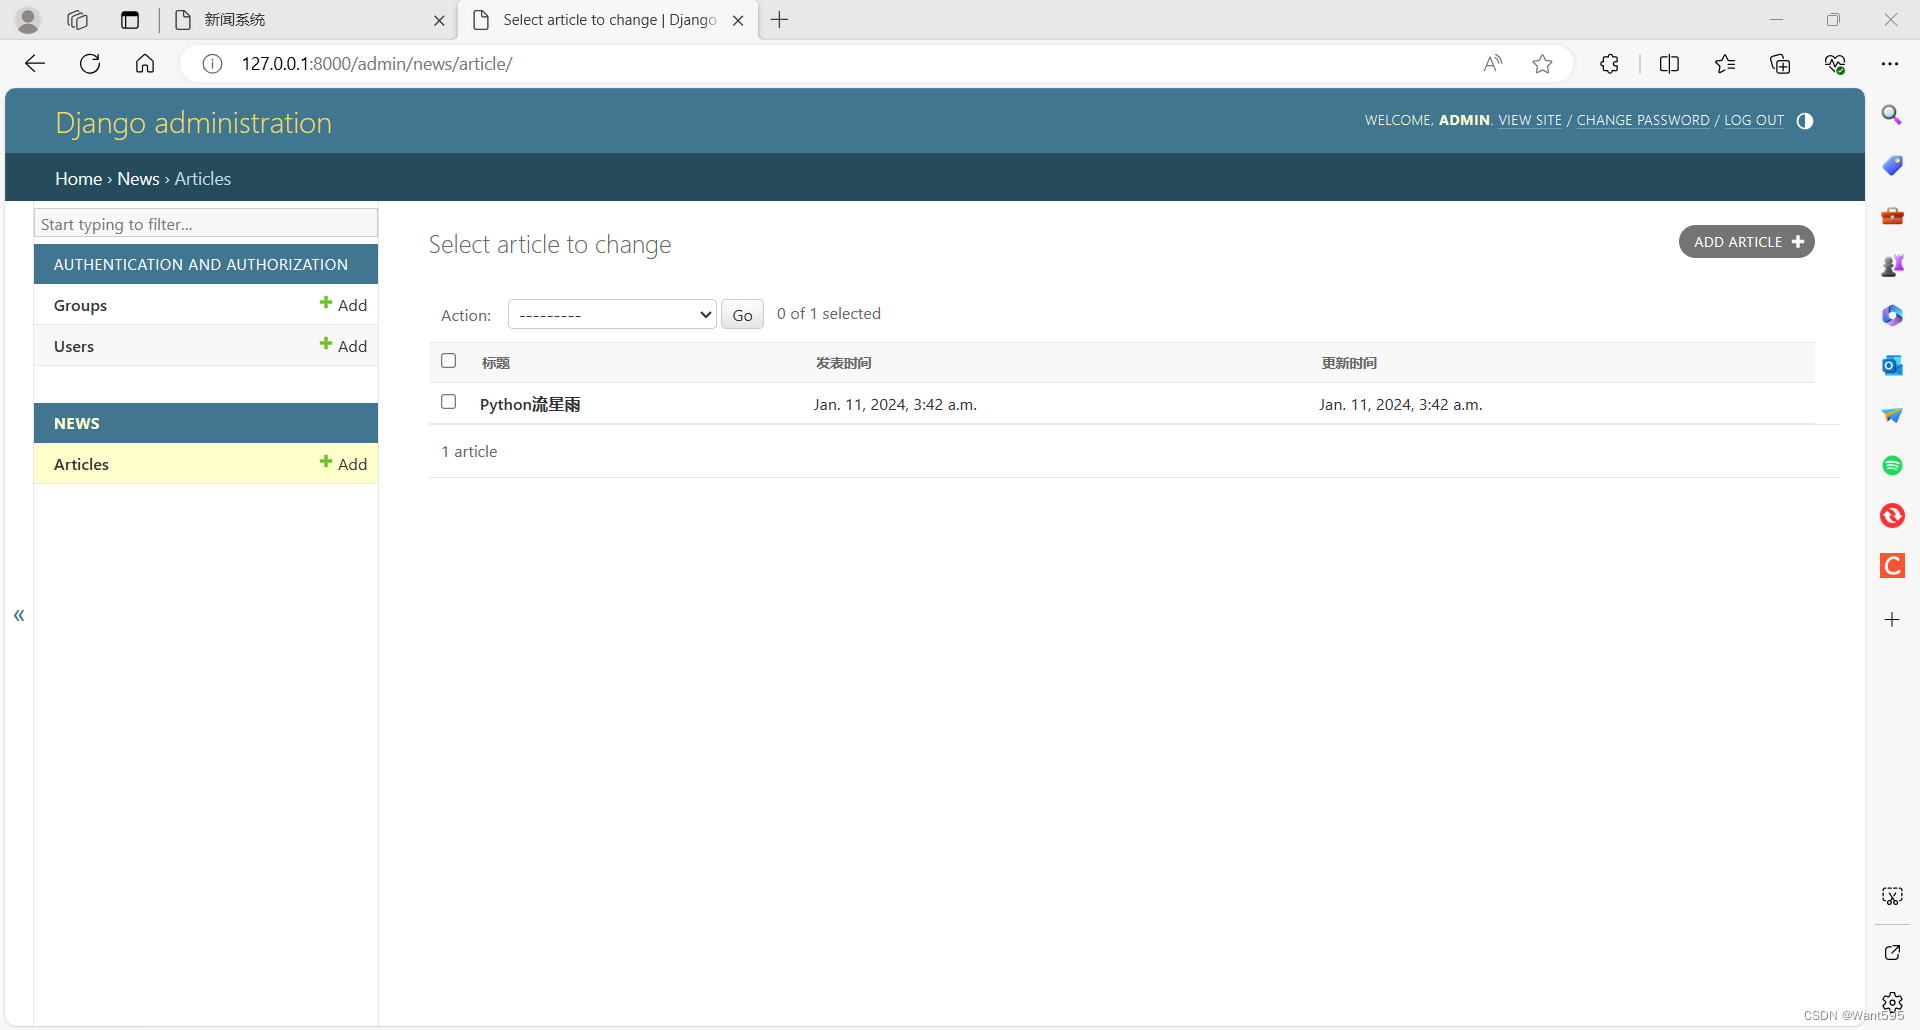Open the Favorites list icon
The image size is (1920, 1030).
pyautogui.click(x=1725, y=64)
